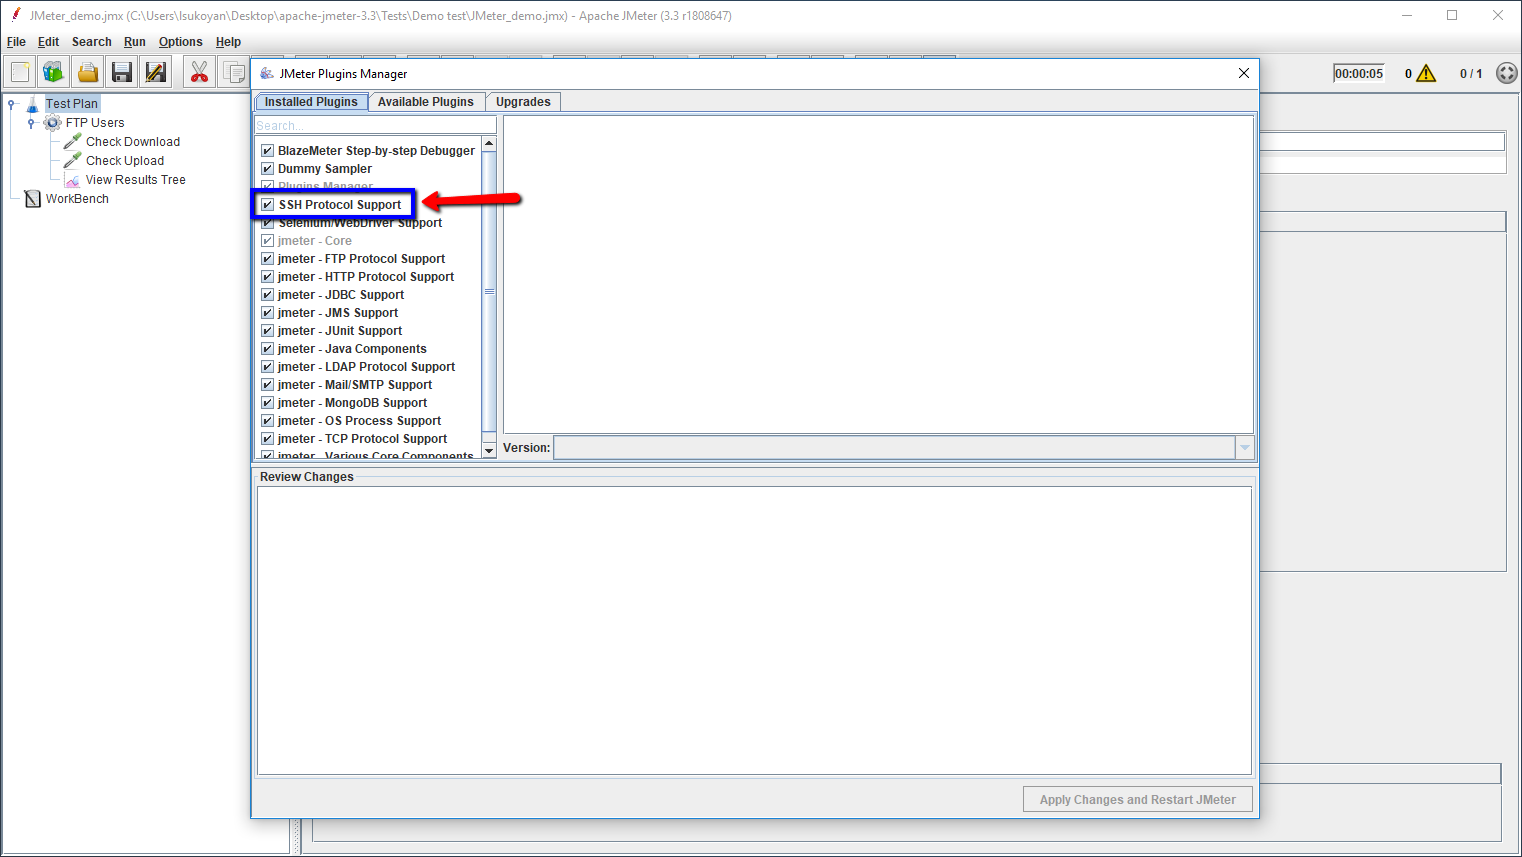
Task: Click the round remote engines status icon
Action: (1507, 73)
